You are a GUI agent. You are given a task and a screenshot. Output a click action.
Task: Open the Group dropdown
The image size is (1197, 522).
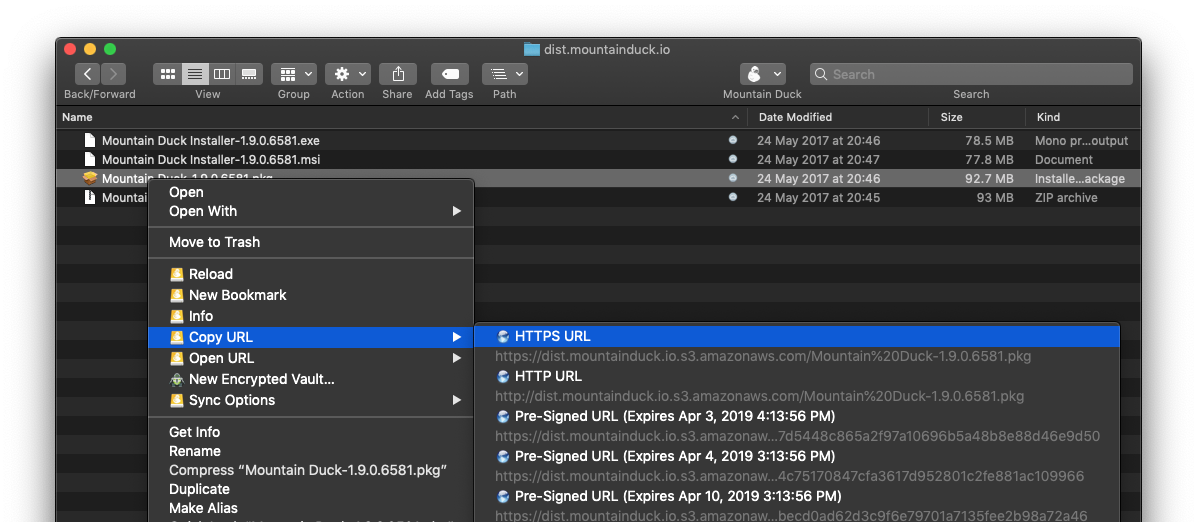click(x=294, y=74)
